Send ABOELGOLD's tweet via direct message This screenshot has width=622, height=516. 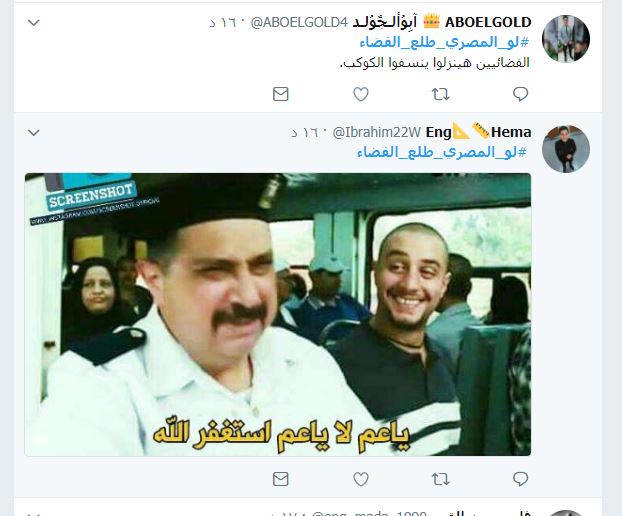point(280,94)
